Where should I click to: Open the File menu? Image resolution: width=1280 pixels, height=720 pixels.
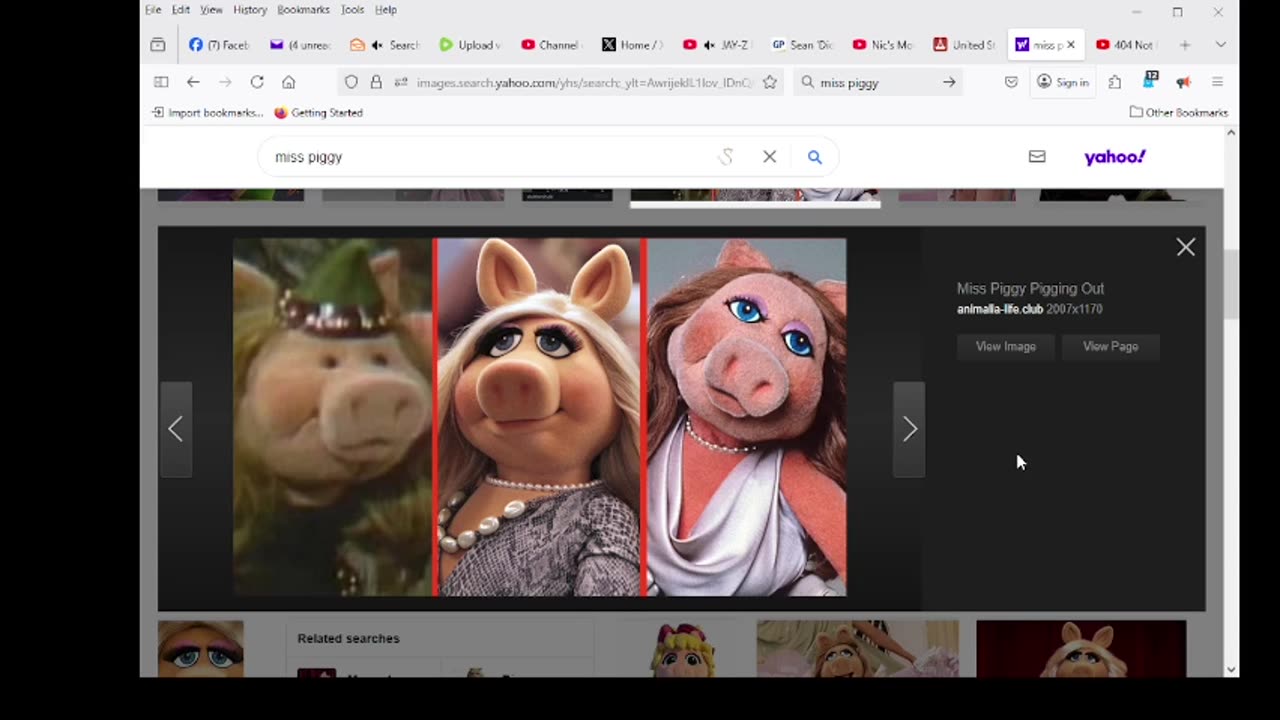coord(153,10)
